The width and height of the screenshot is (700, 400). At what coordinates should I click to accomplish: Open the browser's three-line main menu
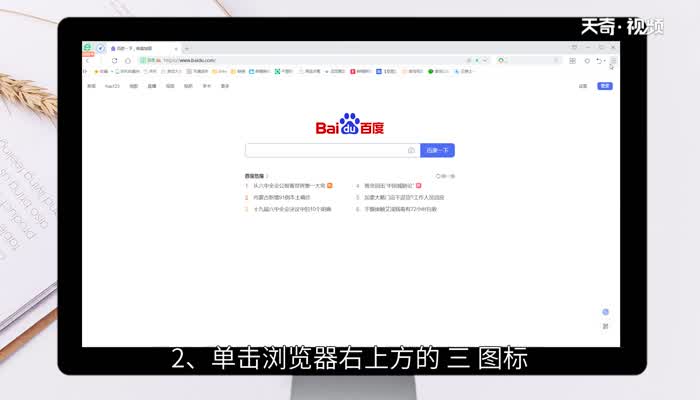click(x=613, y=60)
